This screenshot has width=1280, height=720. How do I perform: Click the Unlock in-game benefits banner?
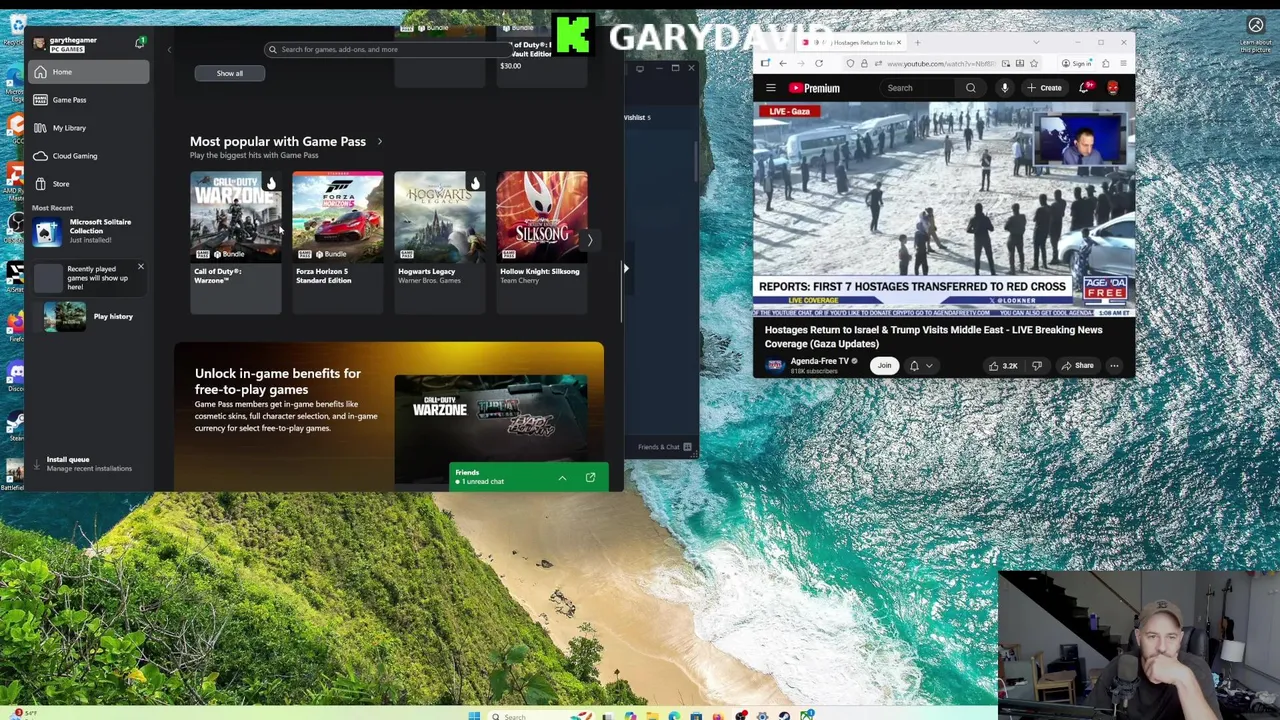tap(389, 416)
